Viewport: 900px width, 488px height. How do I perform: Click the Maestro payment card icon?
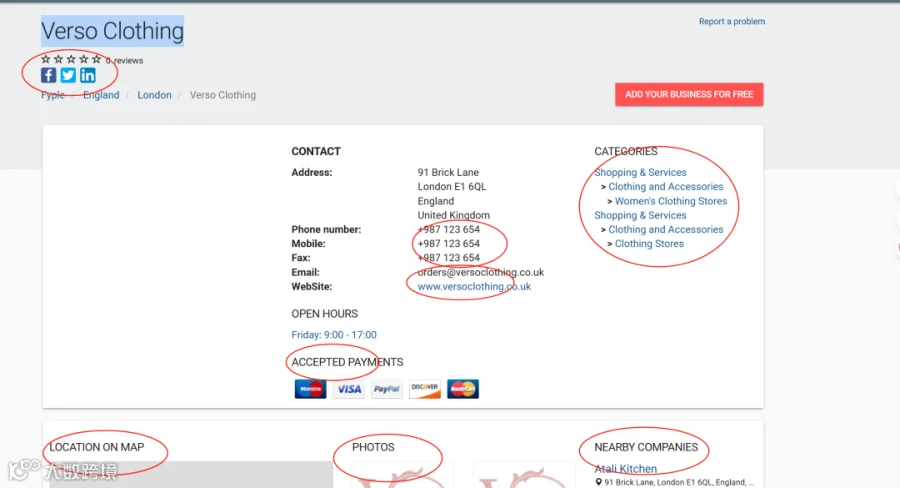311,389
